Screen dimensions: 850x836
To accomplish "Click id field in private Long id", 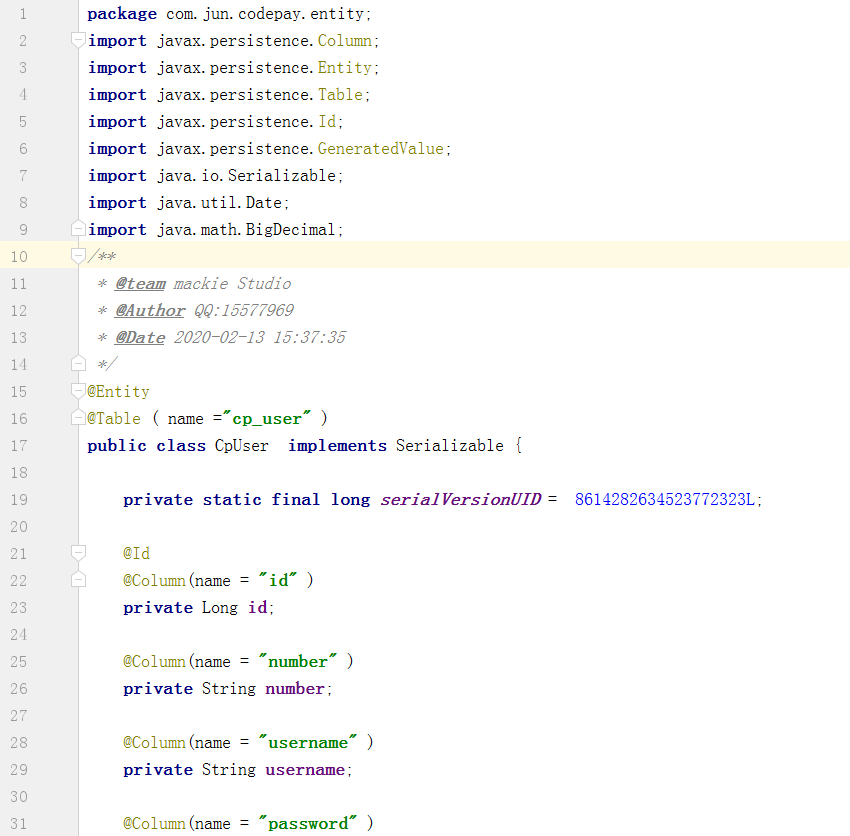I will [257, 607].
